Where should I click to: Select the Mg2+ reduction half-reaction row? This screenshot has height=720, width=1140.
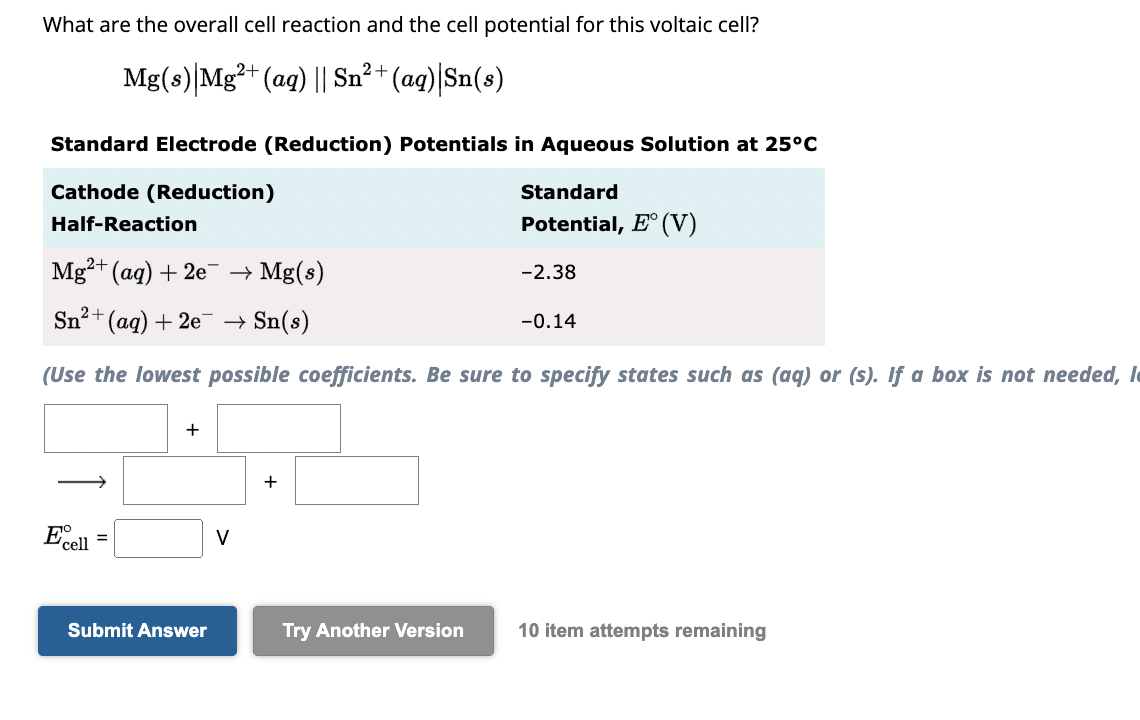click(186, 270)
